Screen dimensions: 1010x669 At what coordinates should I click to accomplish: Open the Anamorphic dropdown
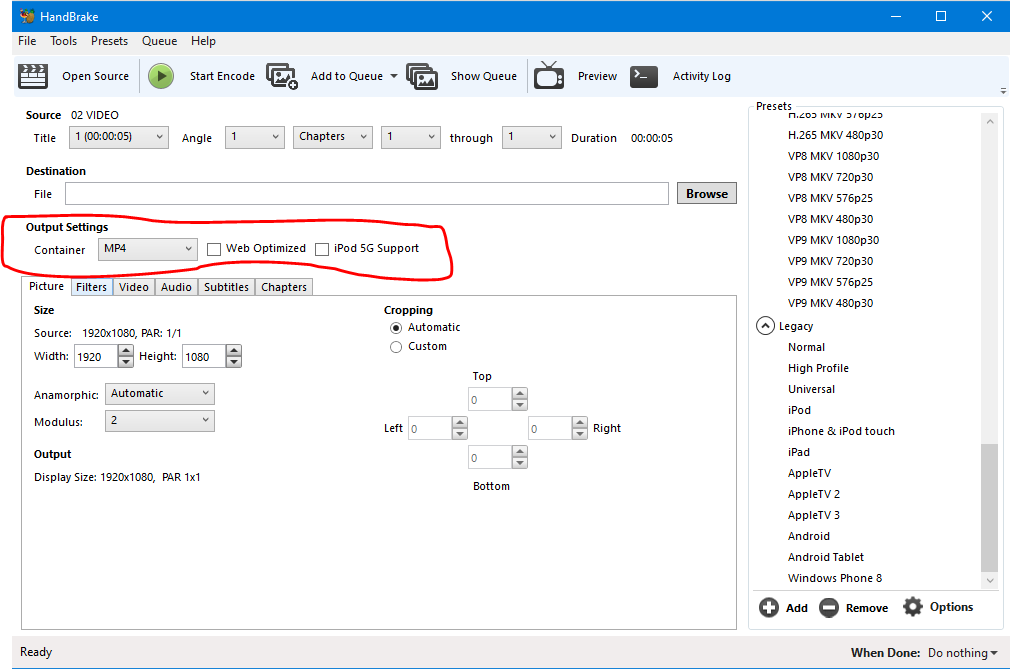point(160,393)
